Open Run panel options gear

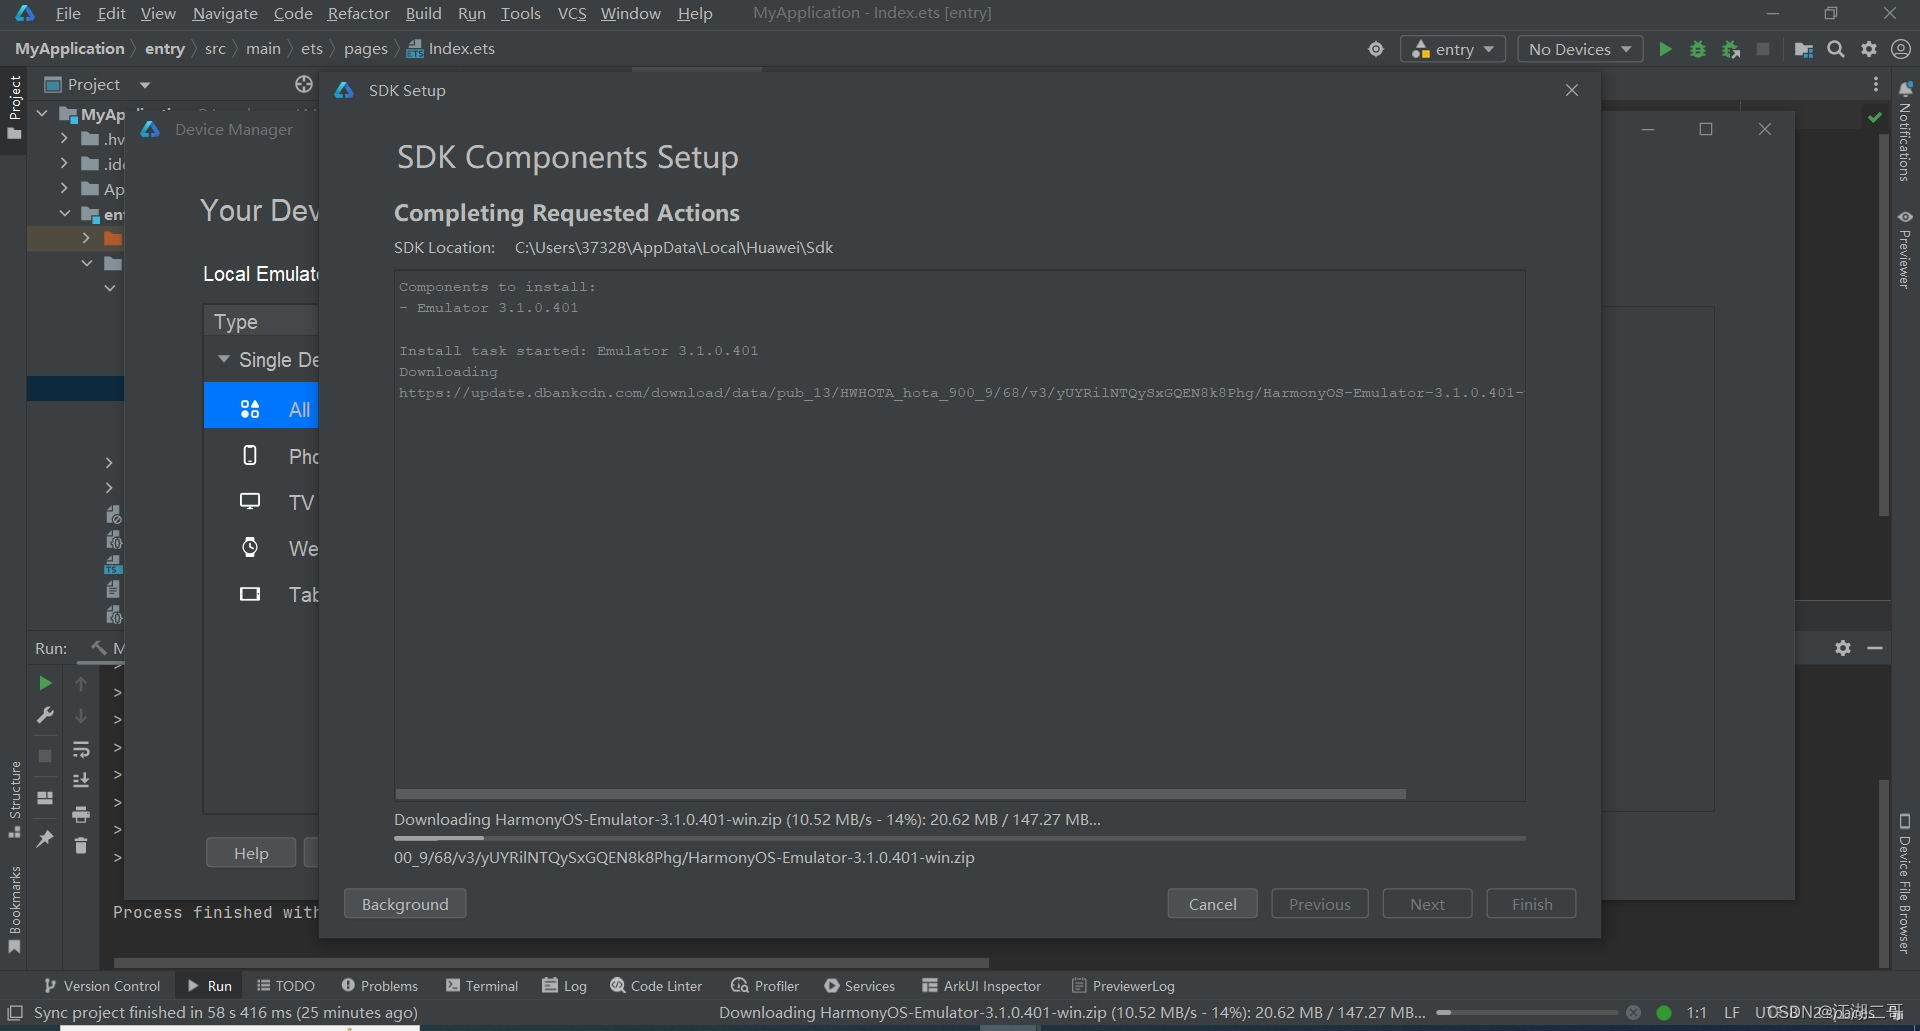pyautogui.click(x=1843, y=648)
